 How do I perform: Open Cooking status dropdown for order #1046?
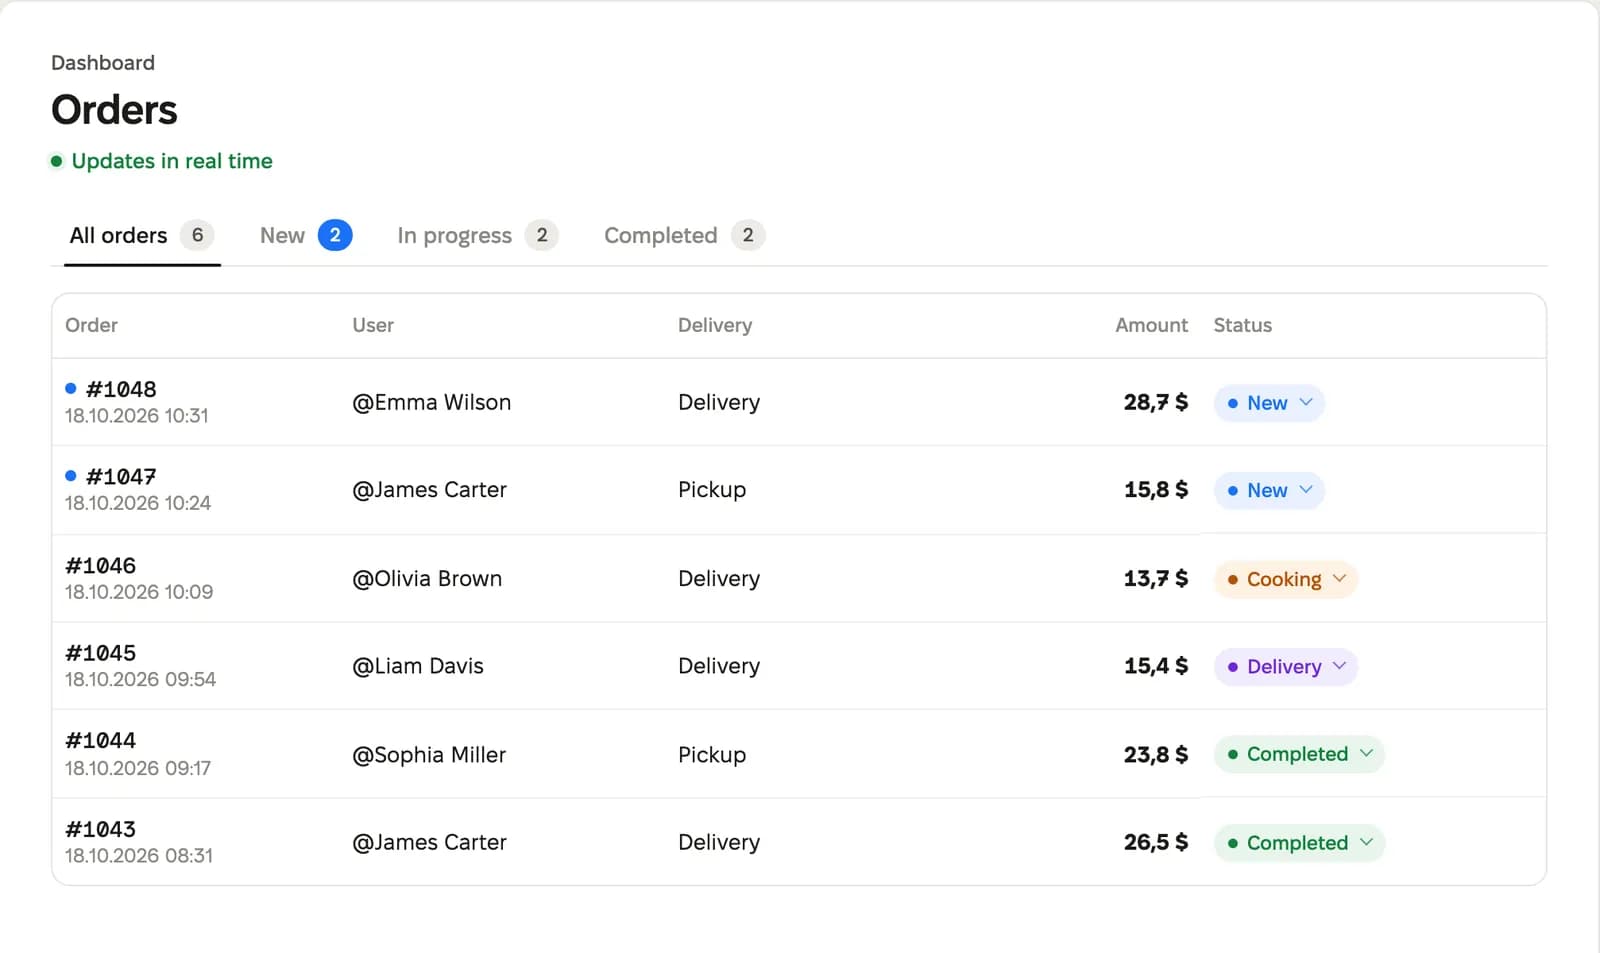click(x=1286, y=580)
